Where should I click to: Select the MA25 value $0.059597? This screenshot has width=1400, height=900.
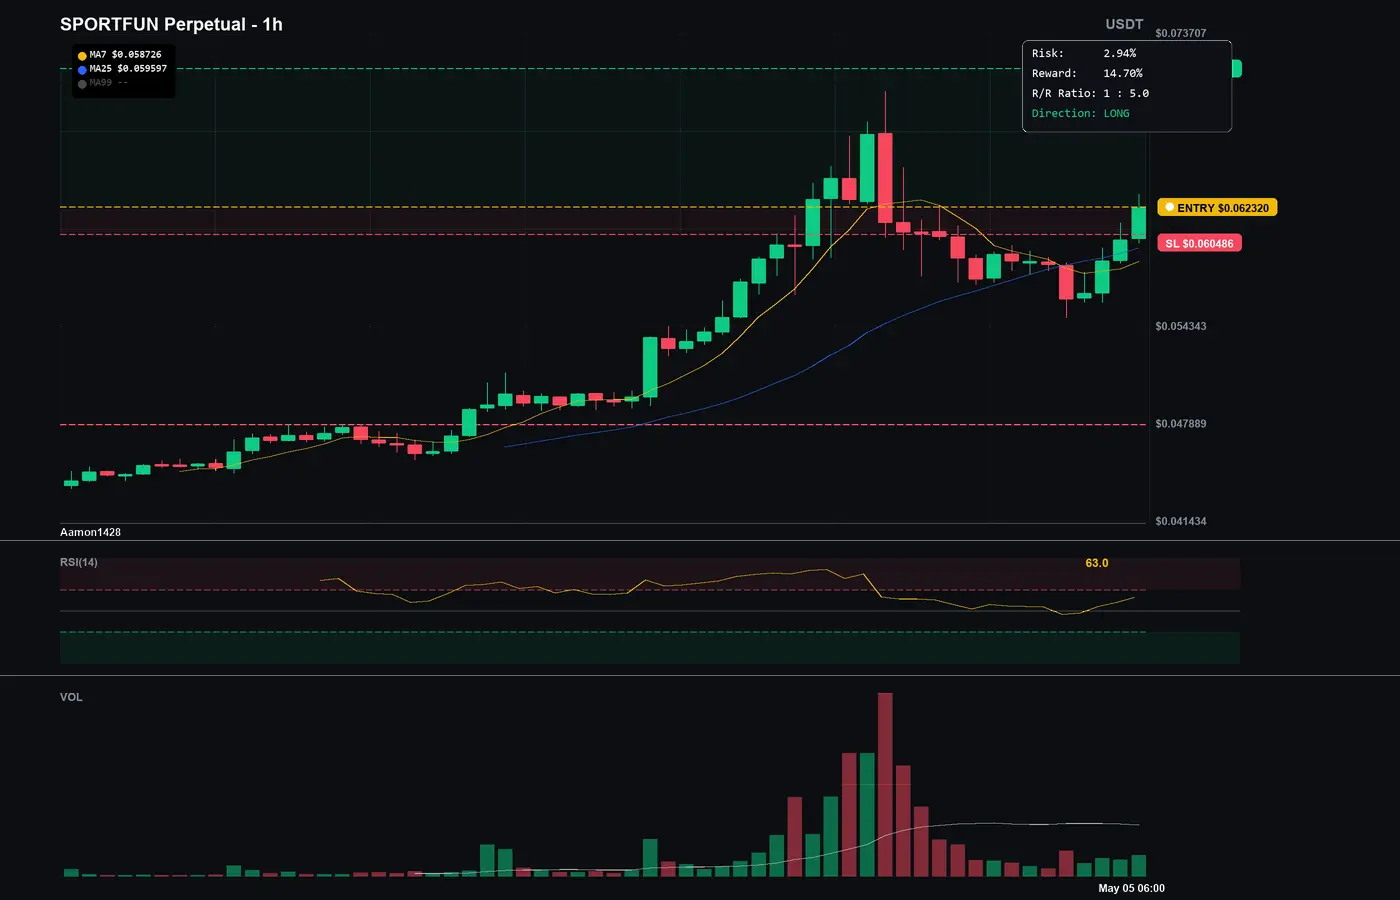tap(142, 69)
